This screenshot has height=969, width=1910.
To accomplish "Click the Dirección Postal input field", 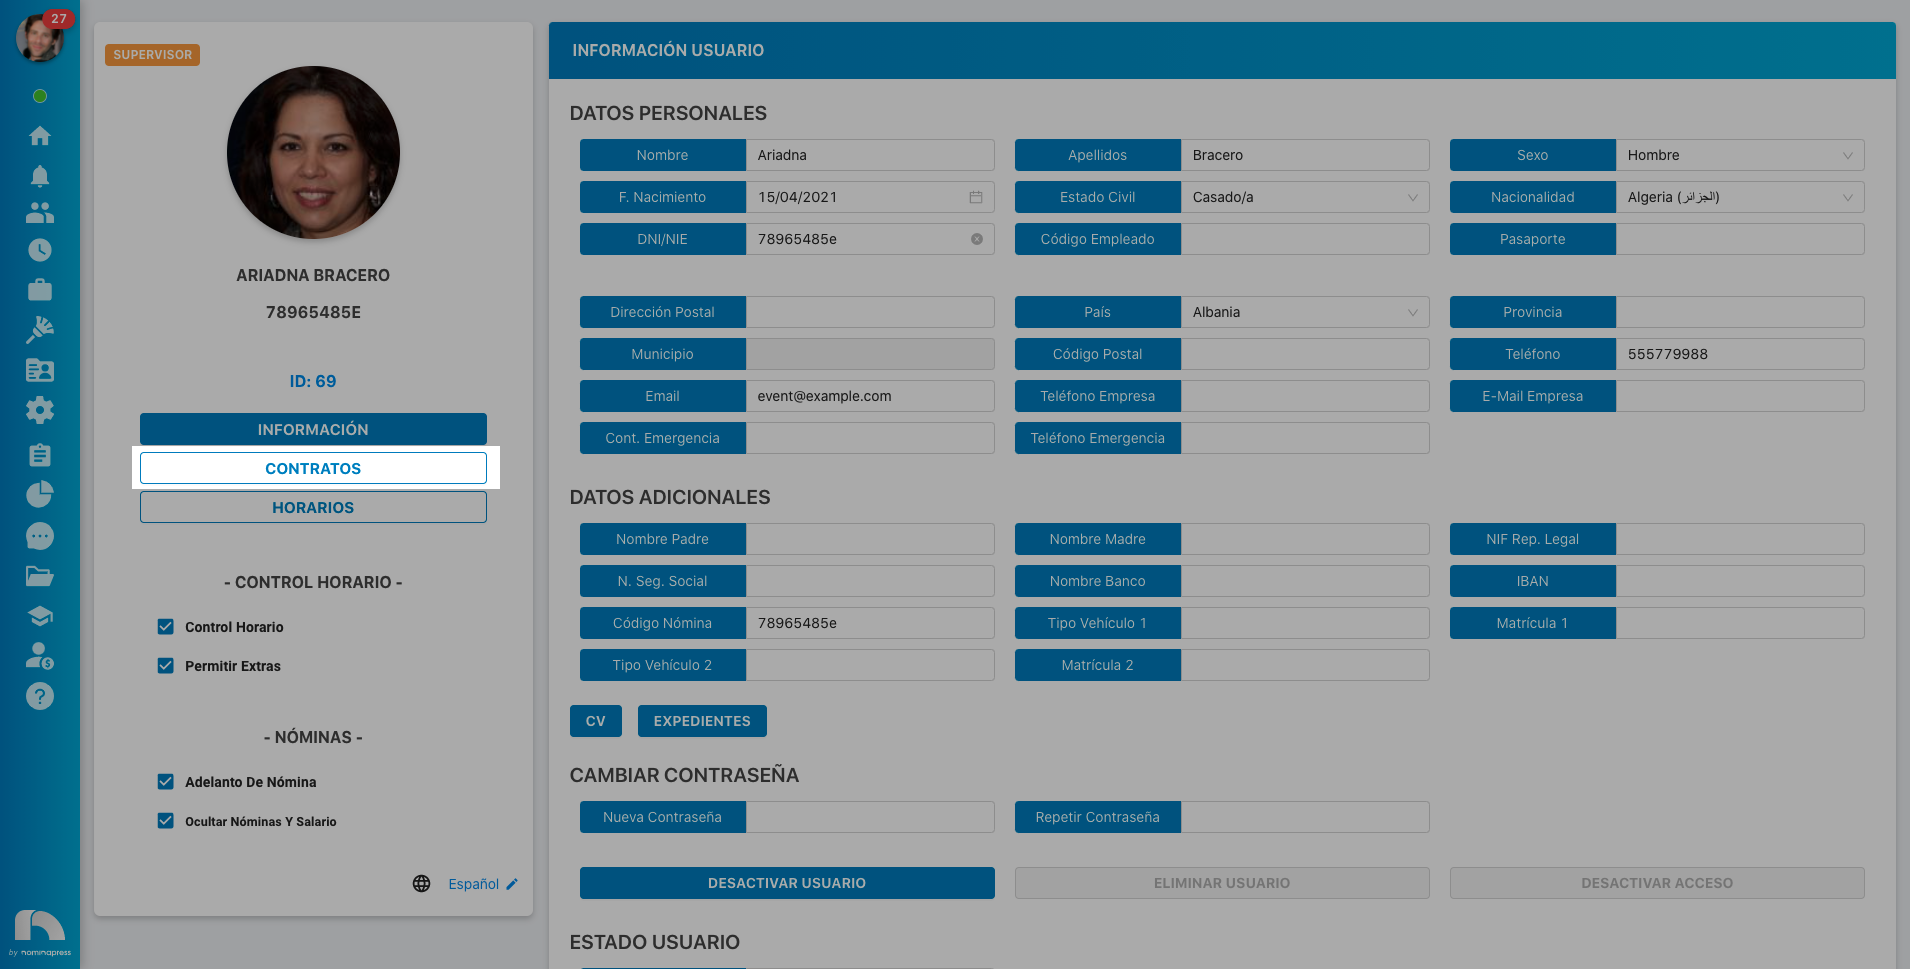I will (870, 312).
